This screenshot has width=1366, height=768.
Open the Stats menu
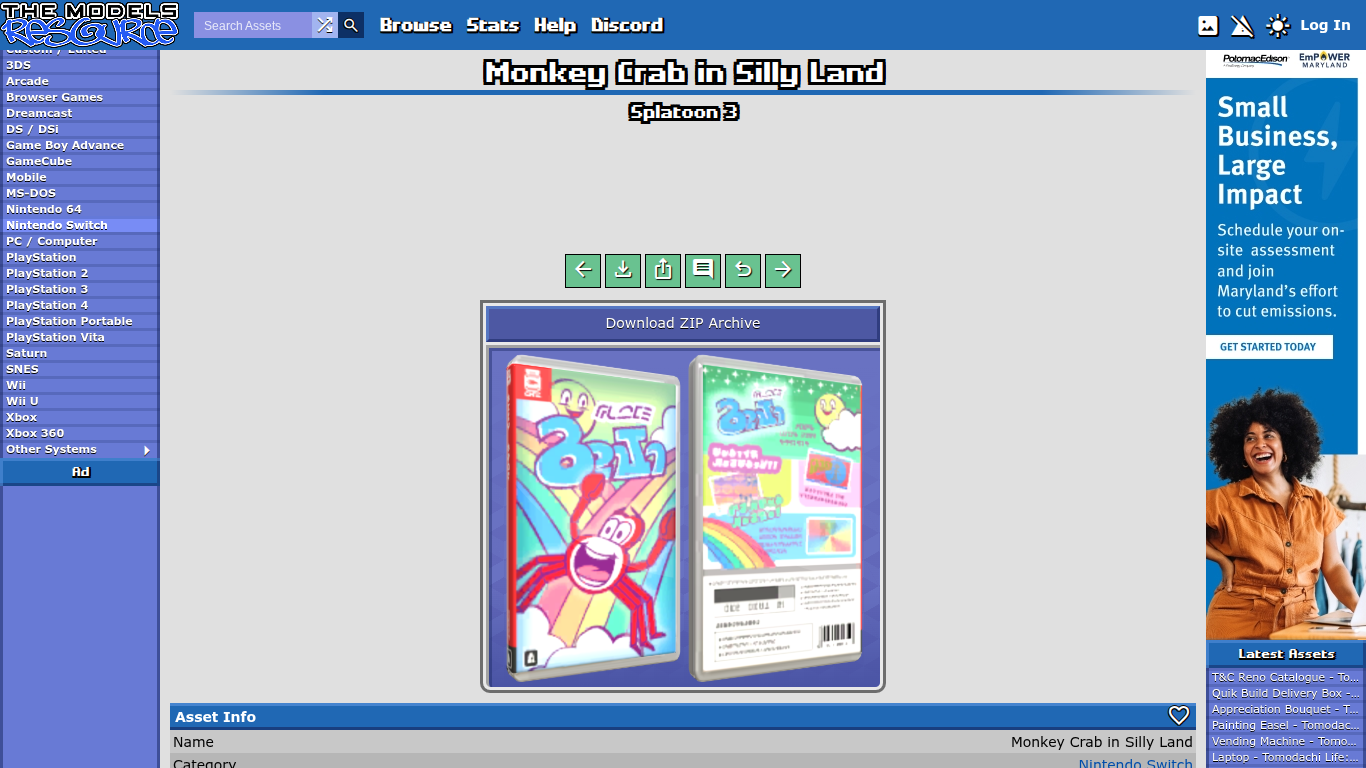[x=493, y=25]
